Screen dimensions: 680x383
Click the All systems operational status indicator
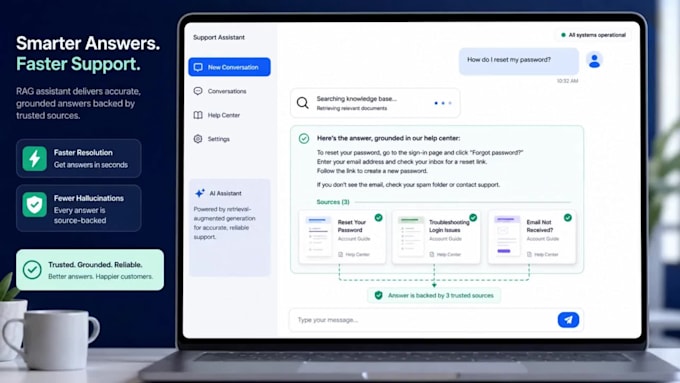click(x=593, y=35)
